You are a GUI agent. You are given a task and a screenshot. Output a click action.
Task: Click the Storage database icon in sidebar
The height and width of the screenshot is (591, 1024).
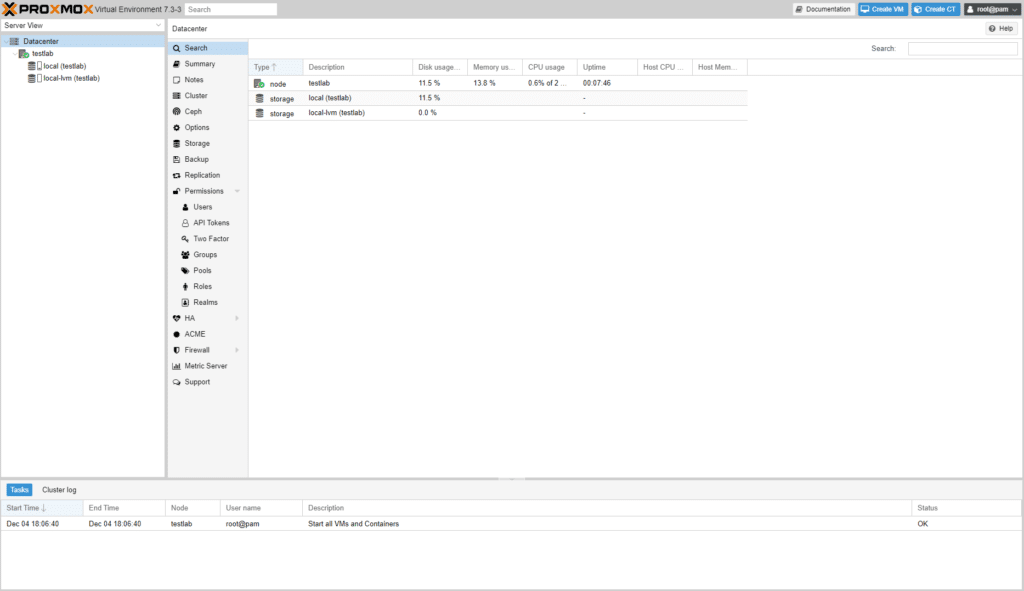pyautogui.click(x=176, y=143)
